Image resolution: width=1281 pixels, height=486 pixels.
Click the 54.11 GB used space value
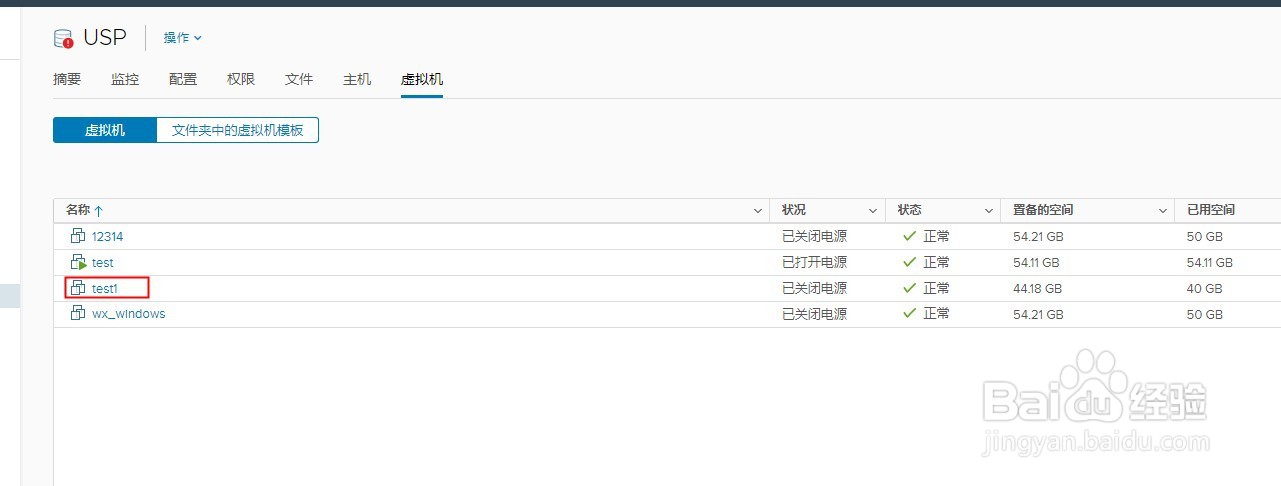[1210, 262]
